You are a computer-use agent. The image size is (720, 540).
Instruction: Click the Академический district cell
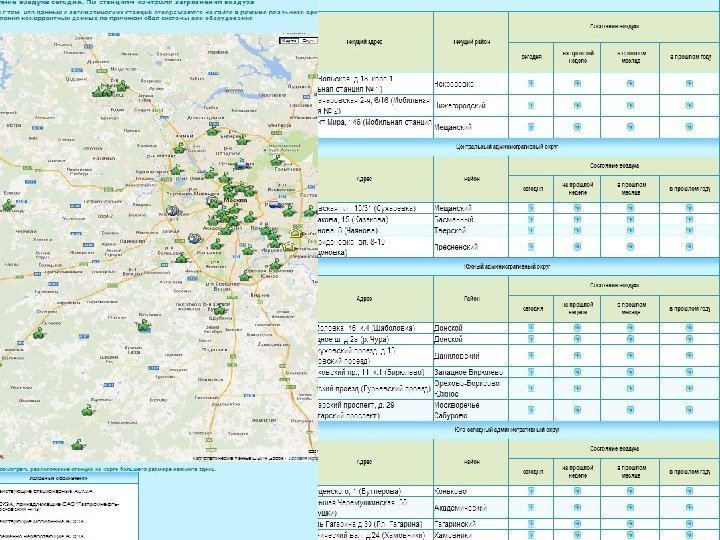[x=471, y=507]
